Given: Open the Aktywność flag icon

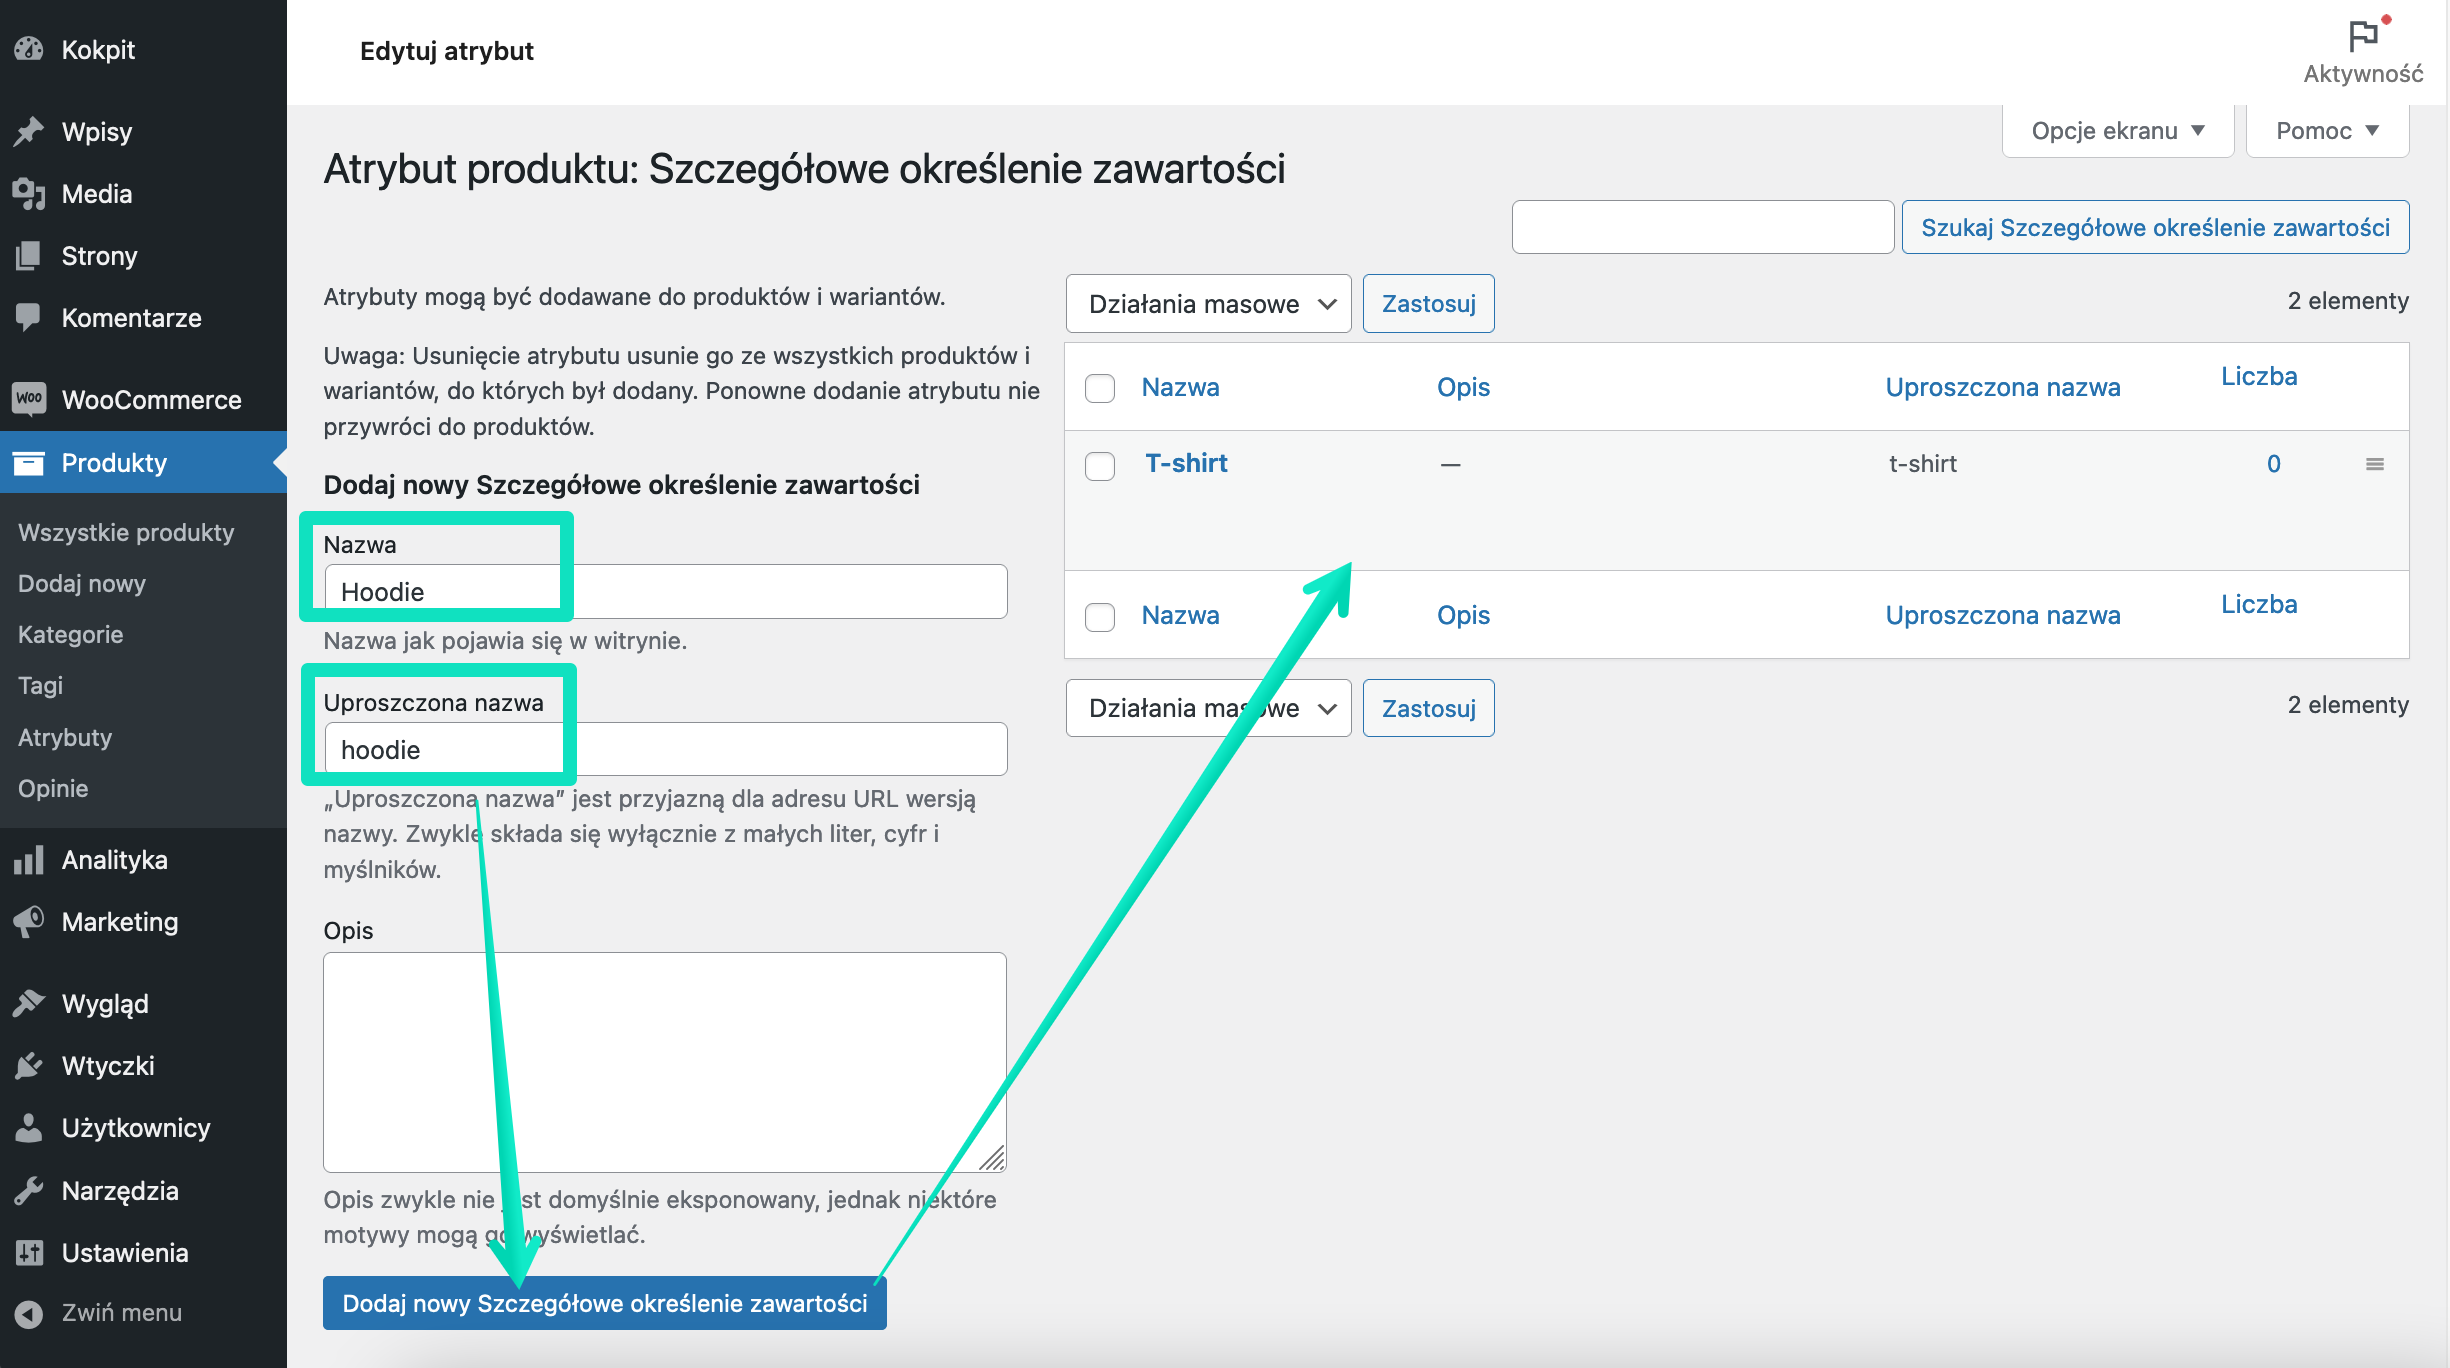Looking at the screenshot, I should click(x=2363, y=37).
